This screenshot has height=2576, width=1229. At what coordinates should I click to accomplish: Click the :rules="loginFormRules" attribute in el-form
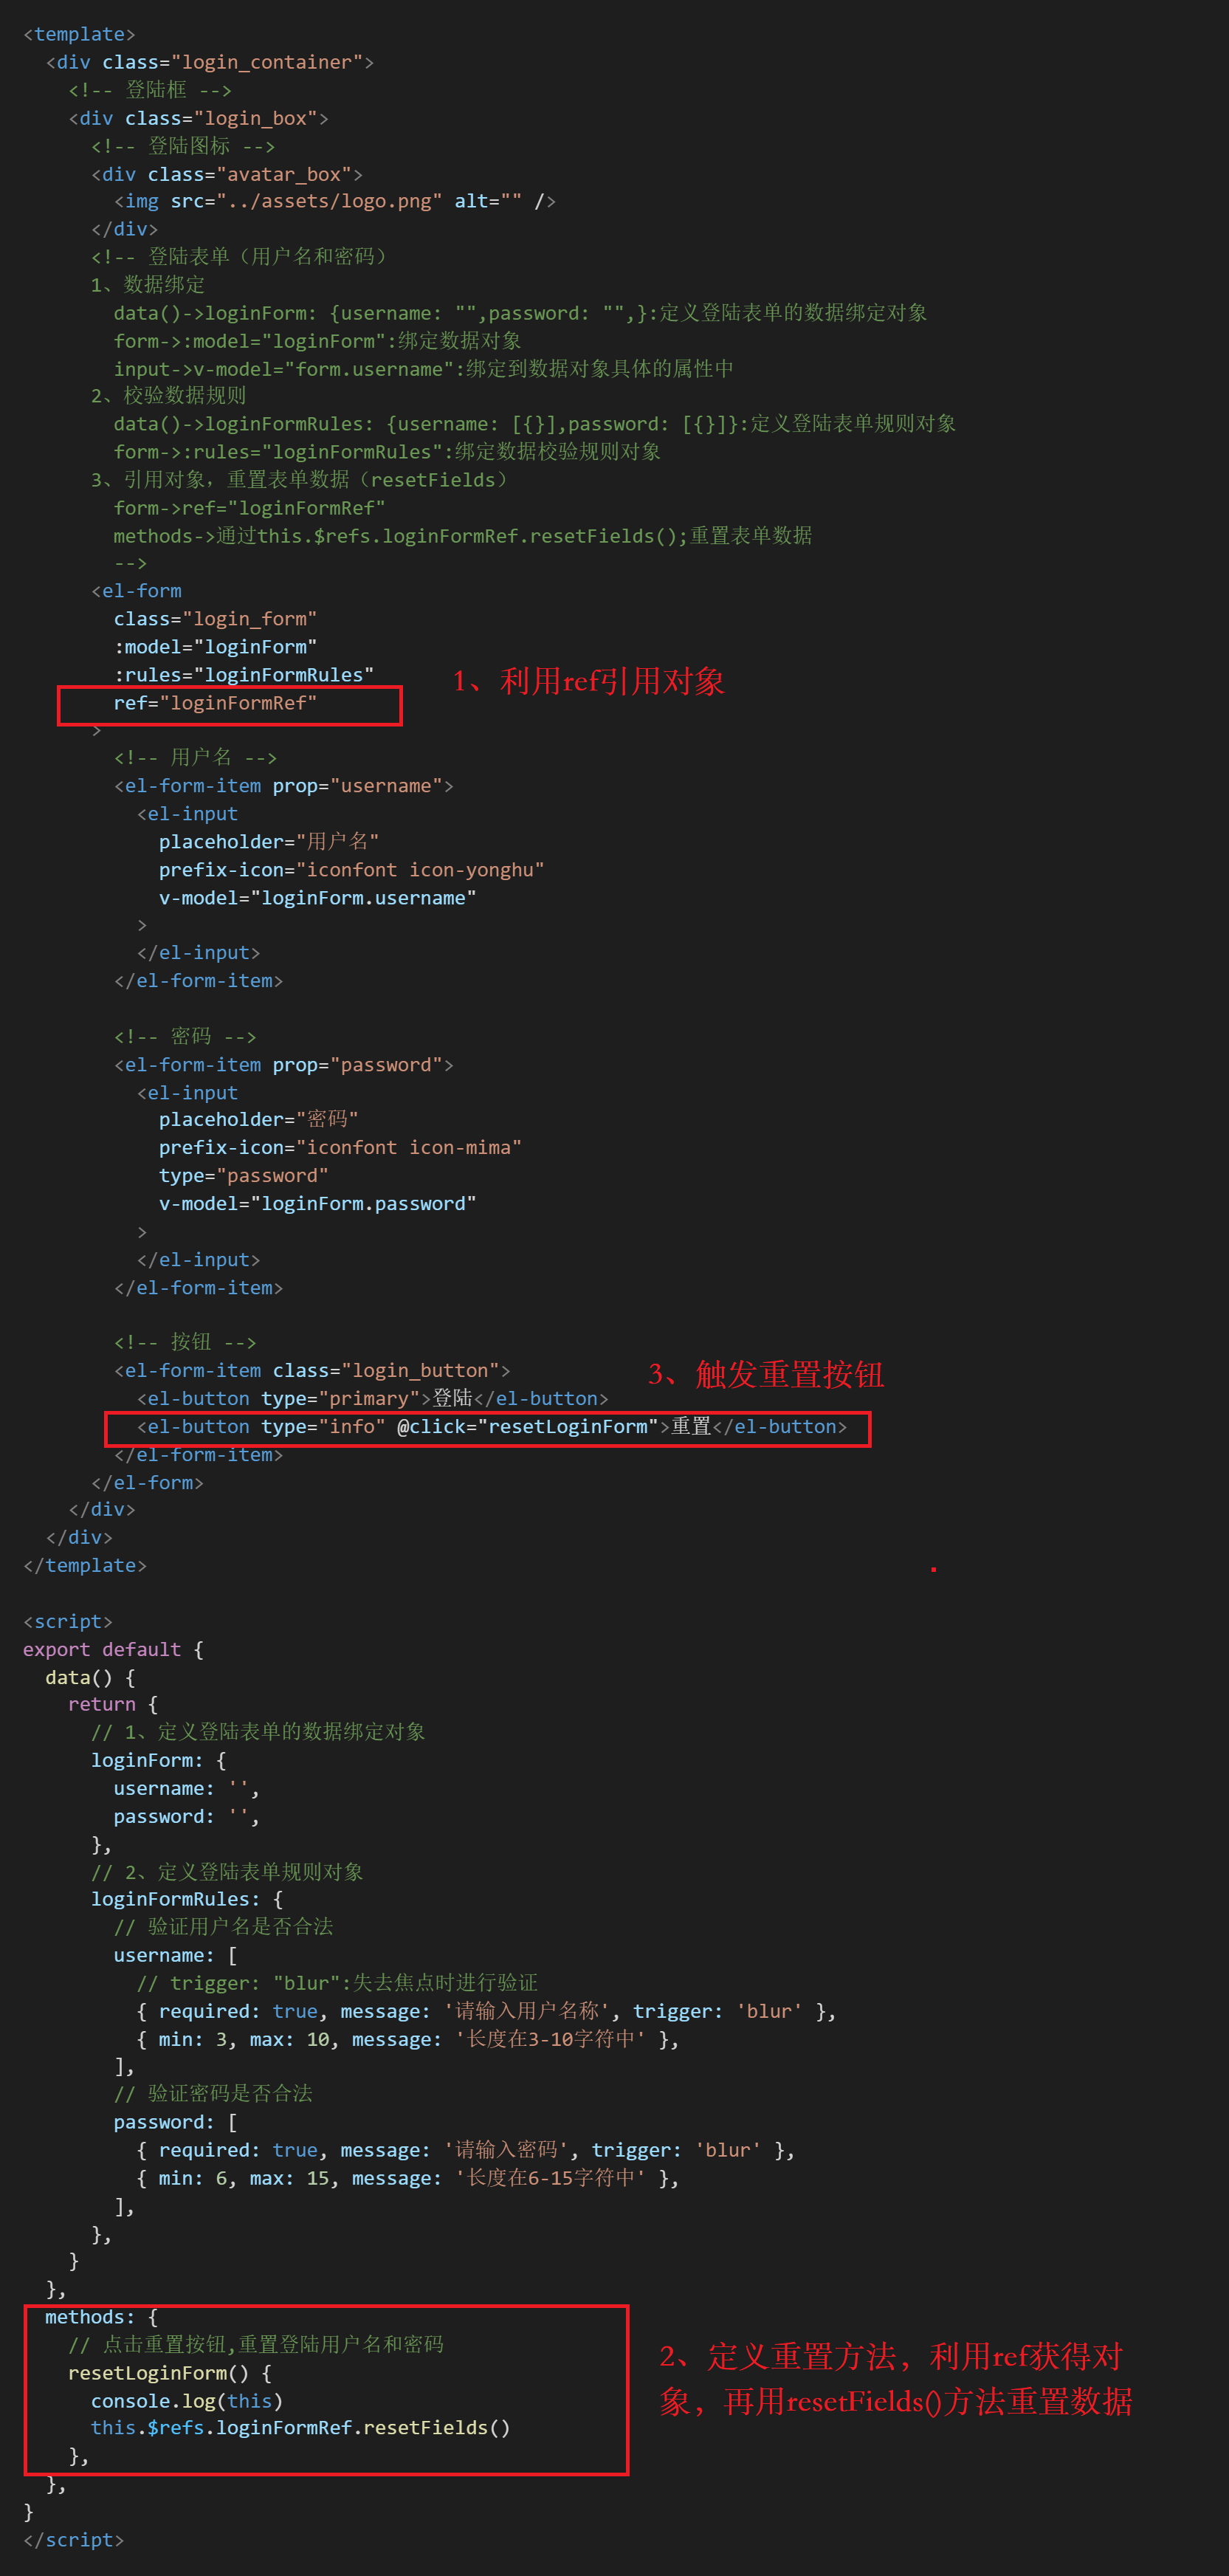pyautogui.click(x=244, y=675)
